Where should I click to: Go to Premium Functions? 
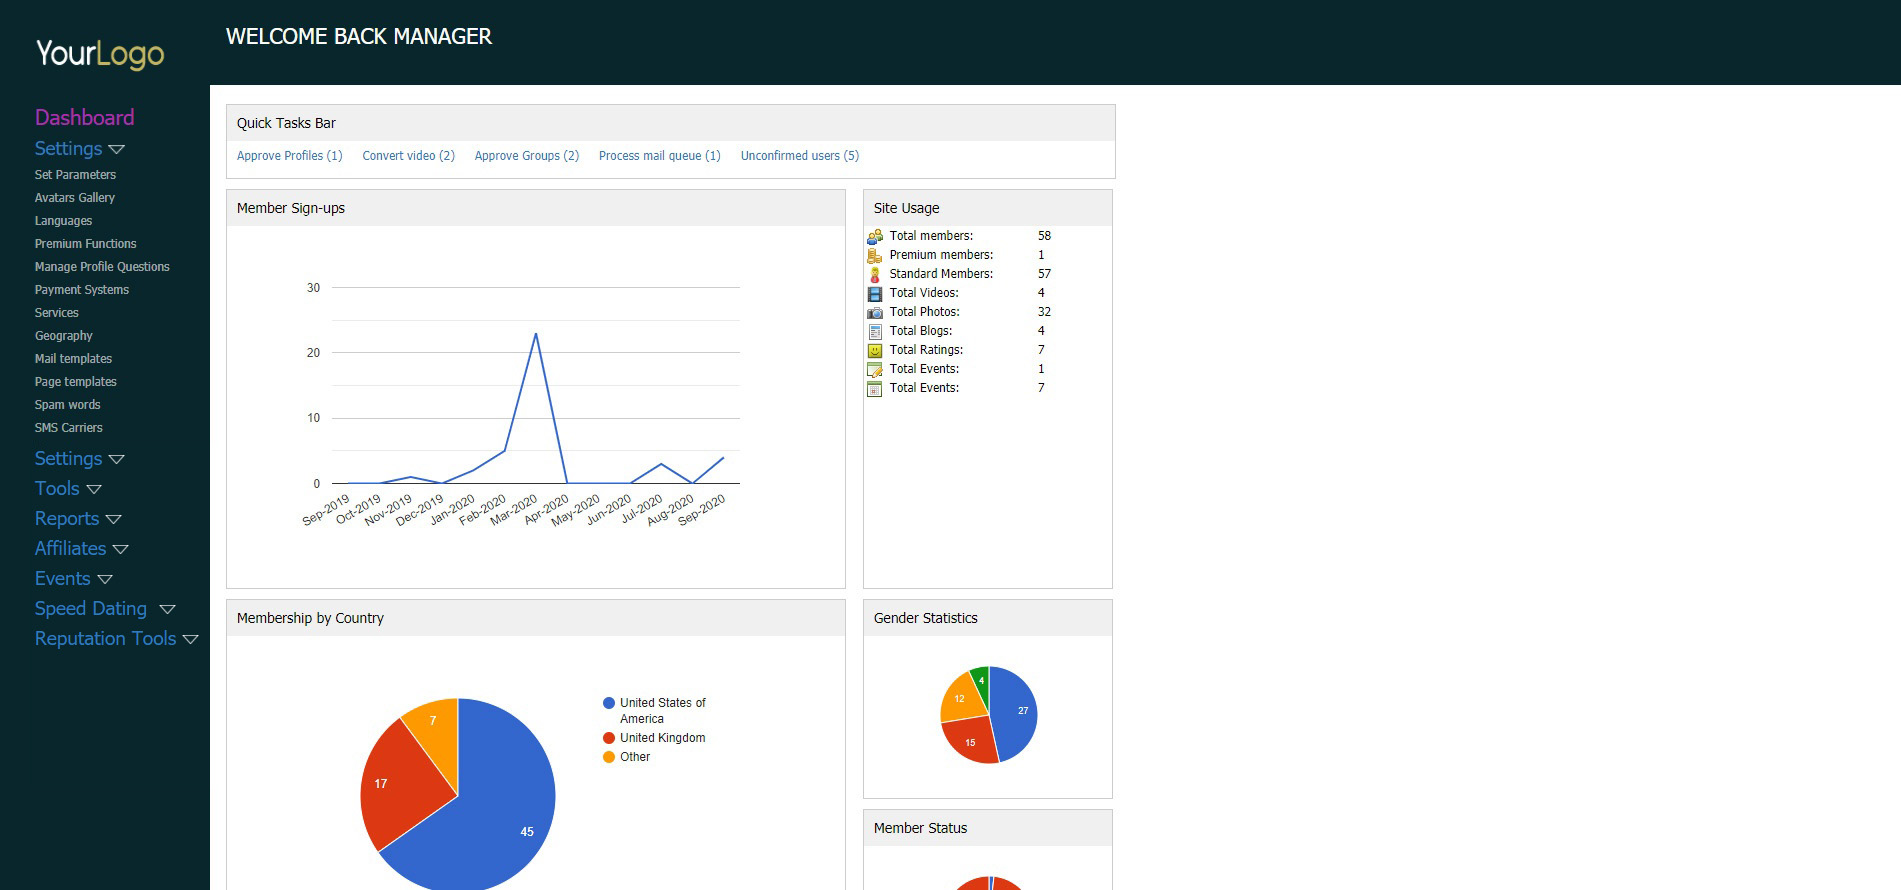click(x=85, y=244)
